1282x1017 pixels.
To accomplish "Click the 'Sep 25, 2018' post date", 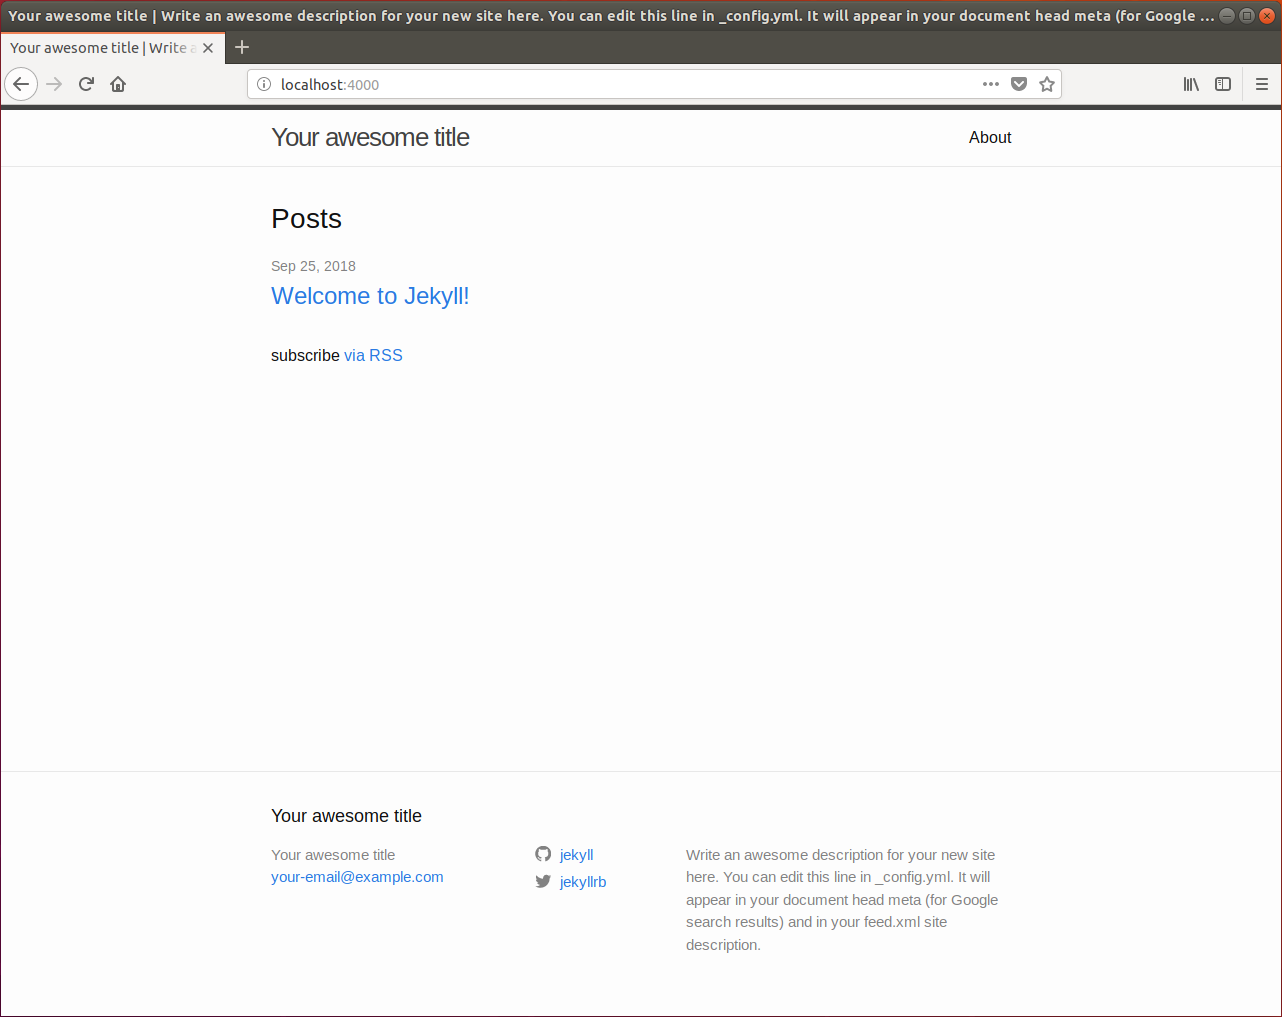I will pyautogui.click(x=313, y=266).
